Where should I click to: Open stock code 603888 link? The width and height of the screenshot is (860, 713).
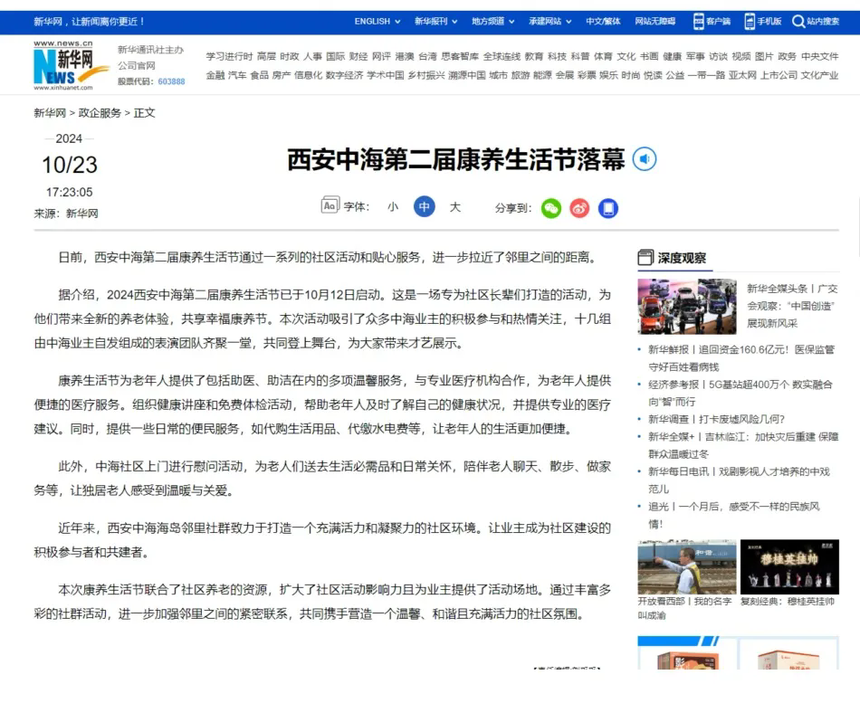[x=171, y=81]
